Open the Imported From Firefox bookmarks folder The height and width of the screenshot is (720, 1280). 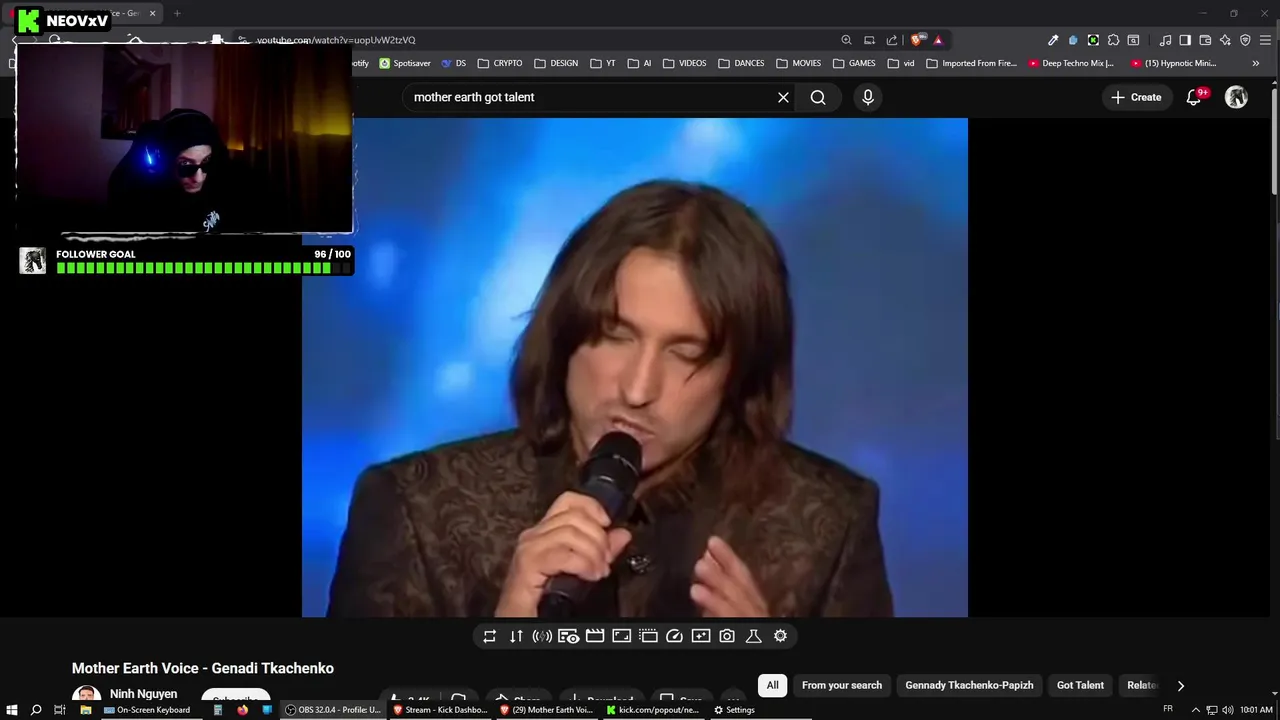(971, 63)
